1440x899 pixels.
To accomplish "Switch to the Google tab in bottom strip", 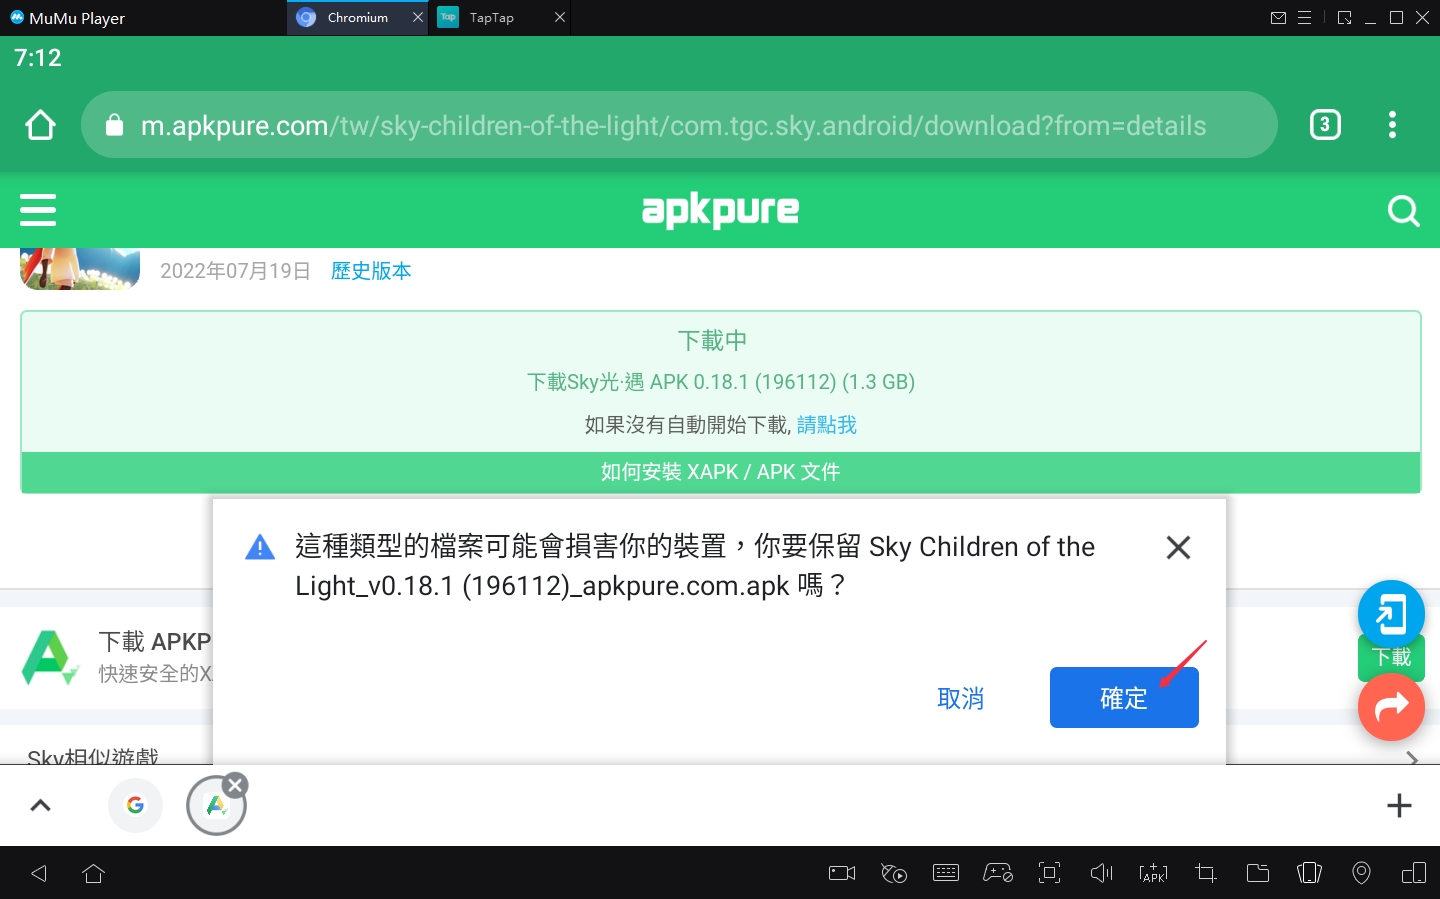I will (x=135, y=805).
